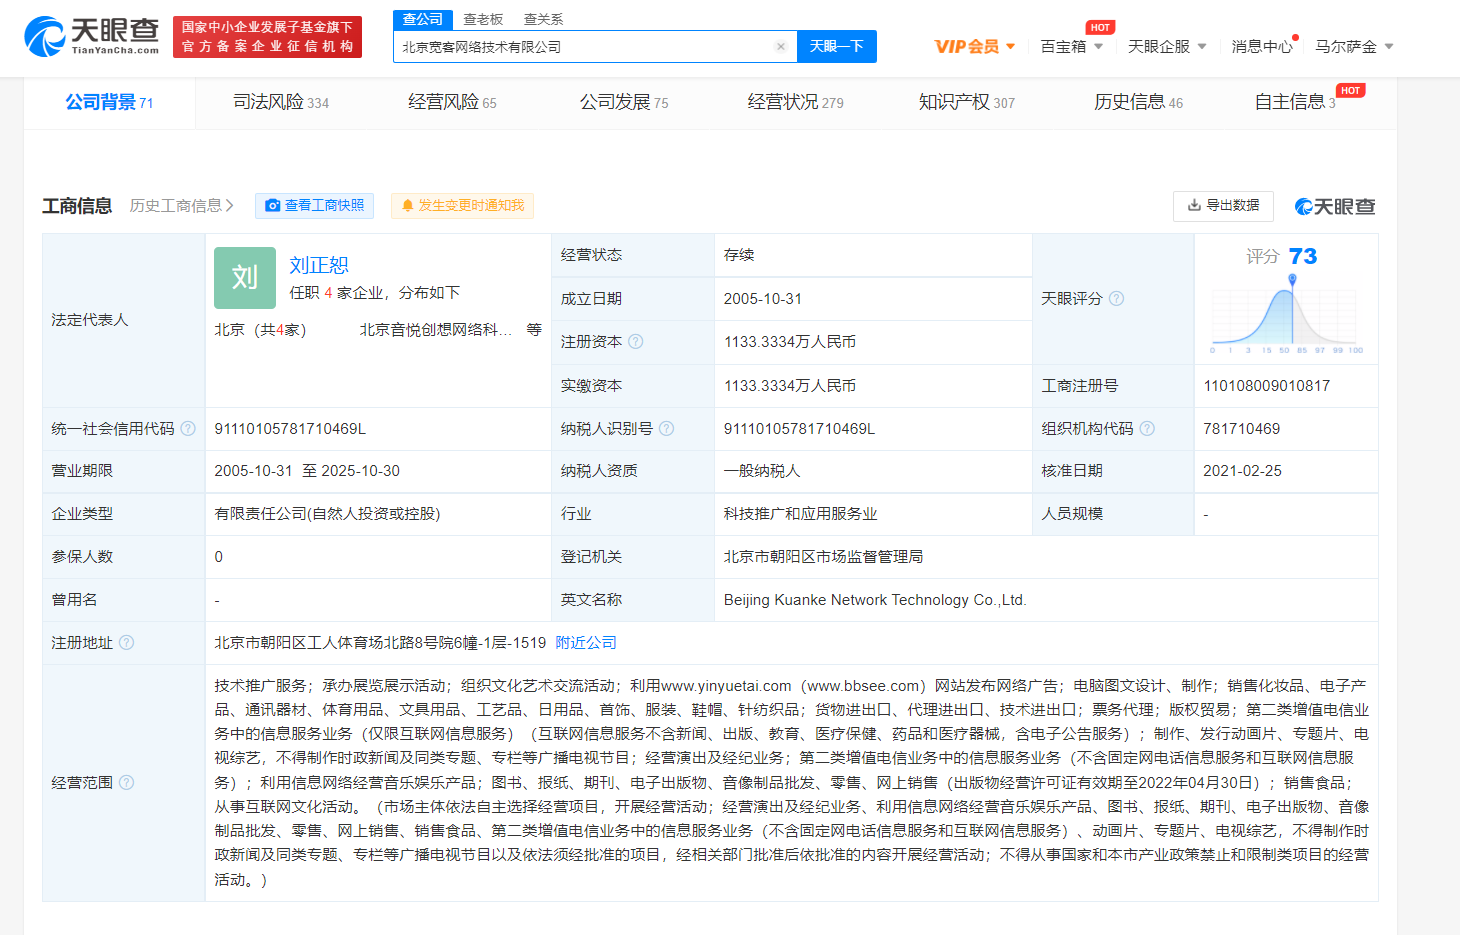Select the English name Beijing Kuanke Network

pyautogui.click(x=875, y=600)
